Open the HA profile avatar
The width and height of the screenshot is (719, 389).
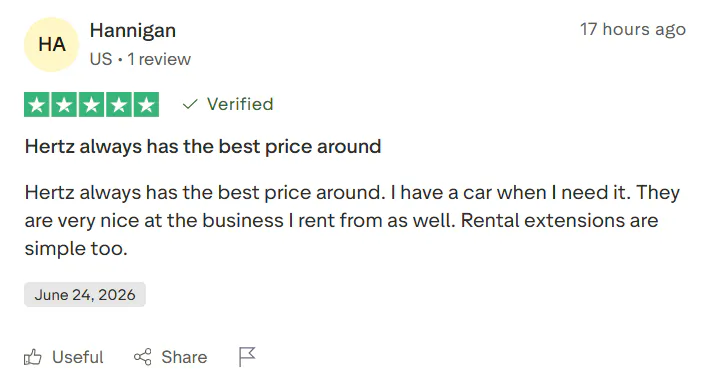tap(51, 44)
